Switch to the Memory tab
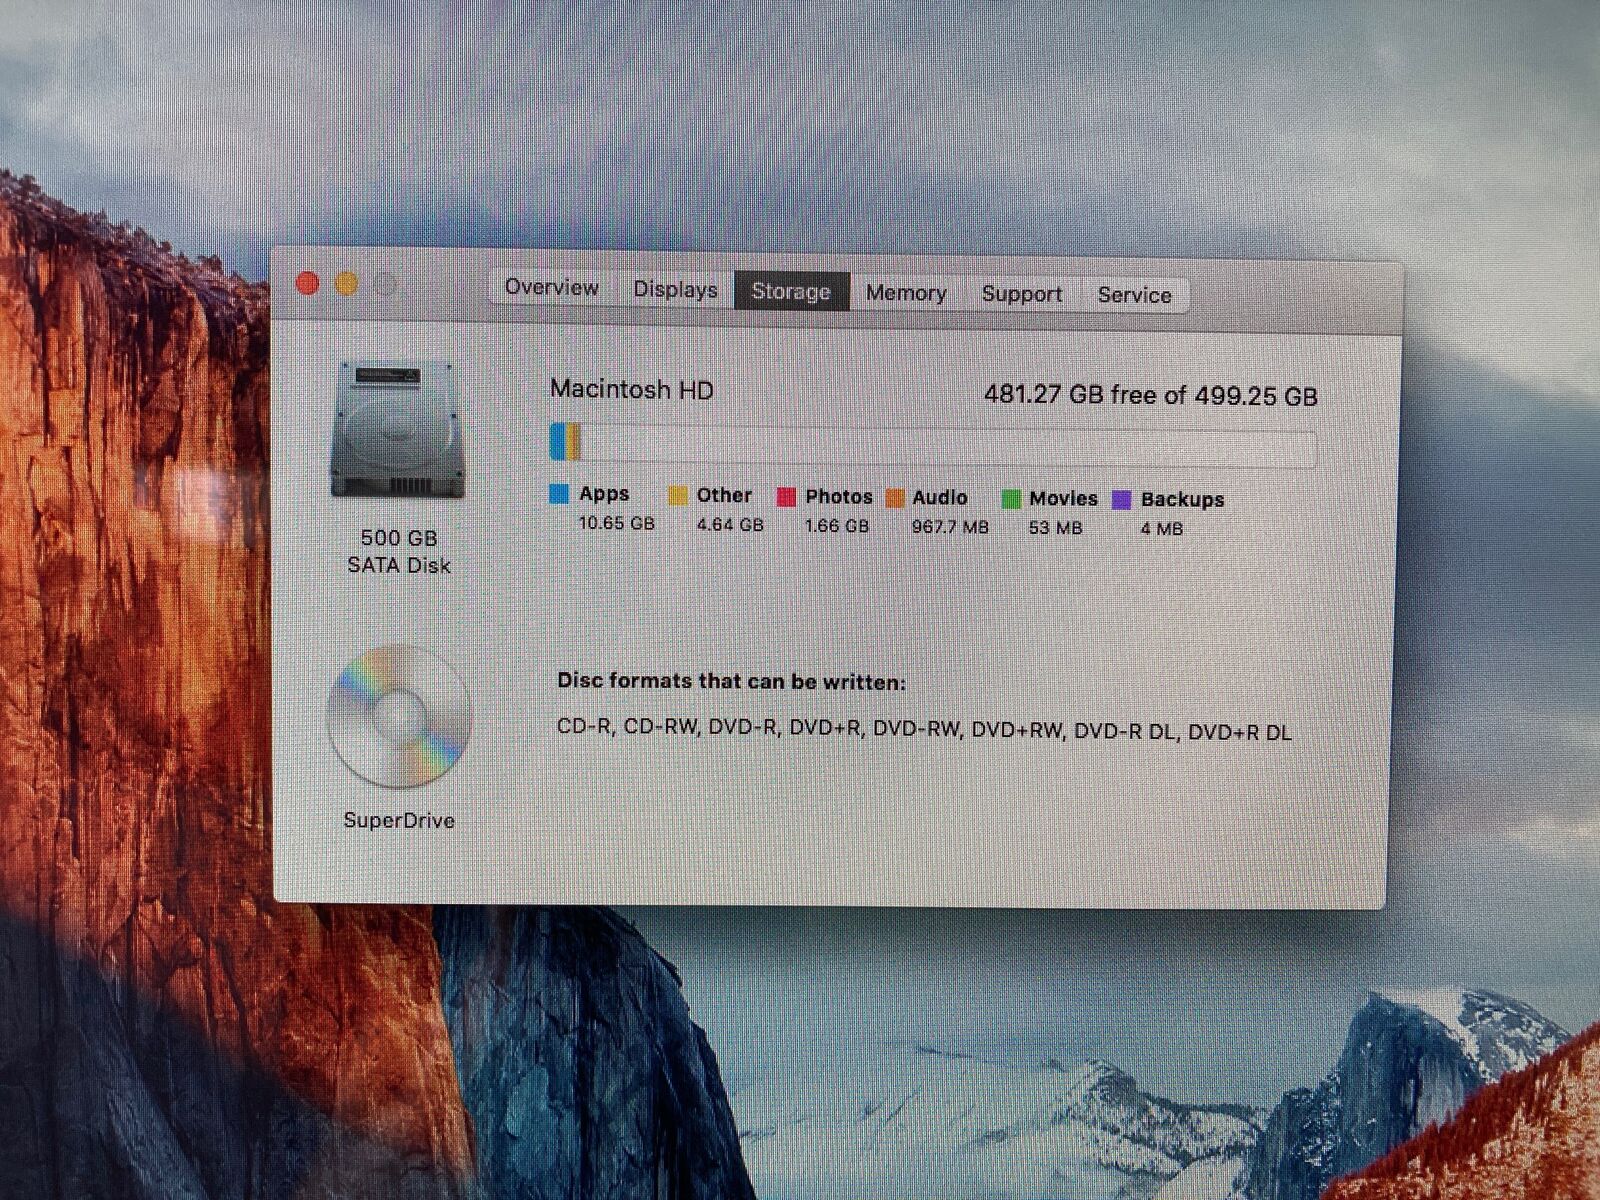Screen dimensions: 1600x1200 click(906, 293)
